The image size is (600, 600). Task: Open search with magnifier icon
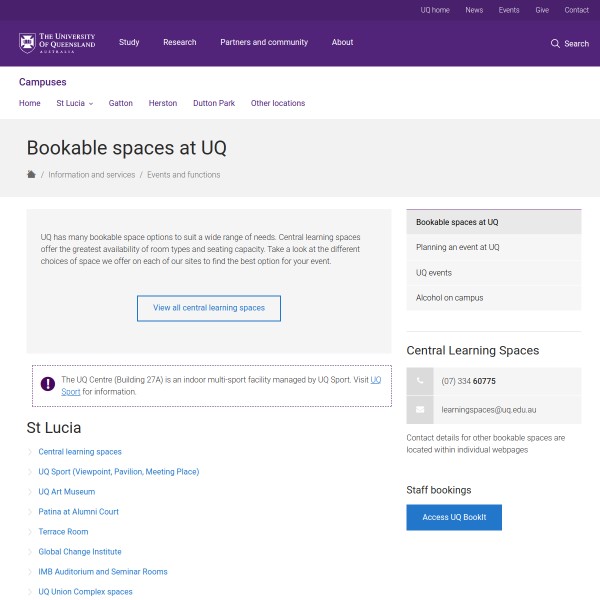[556, 43]
